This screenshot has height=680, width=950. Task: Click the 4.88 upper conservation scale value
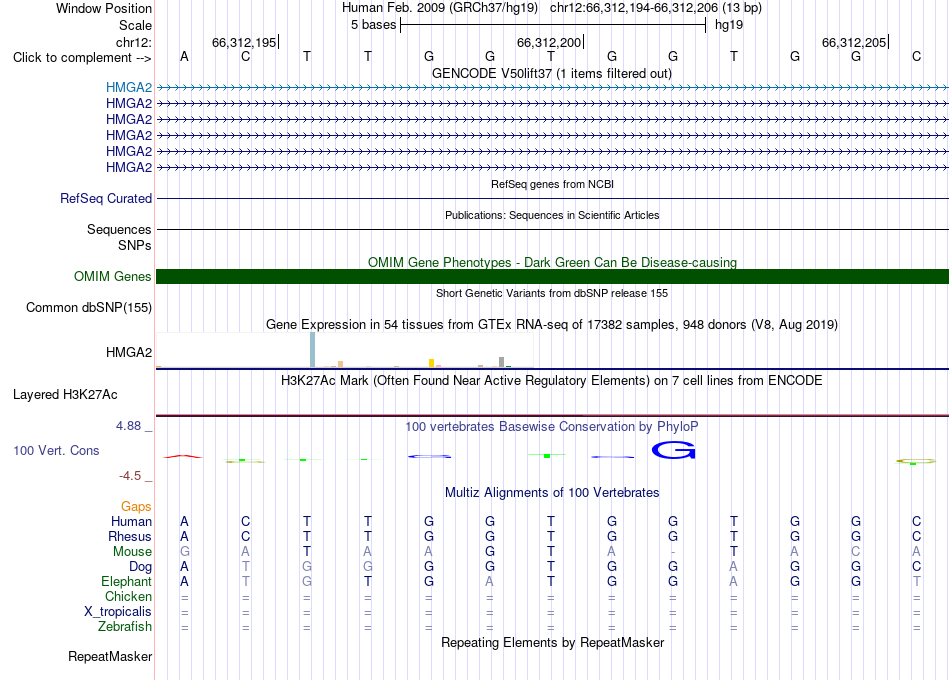coord(128,426)
